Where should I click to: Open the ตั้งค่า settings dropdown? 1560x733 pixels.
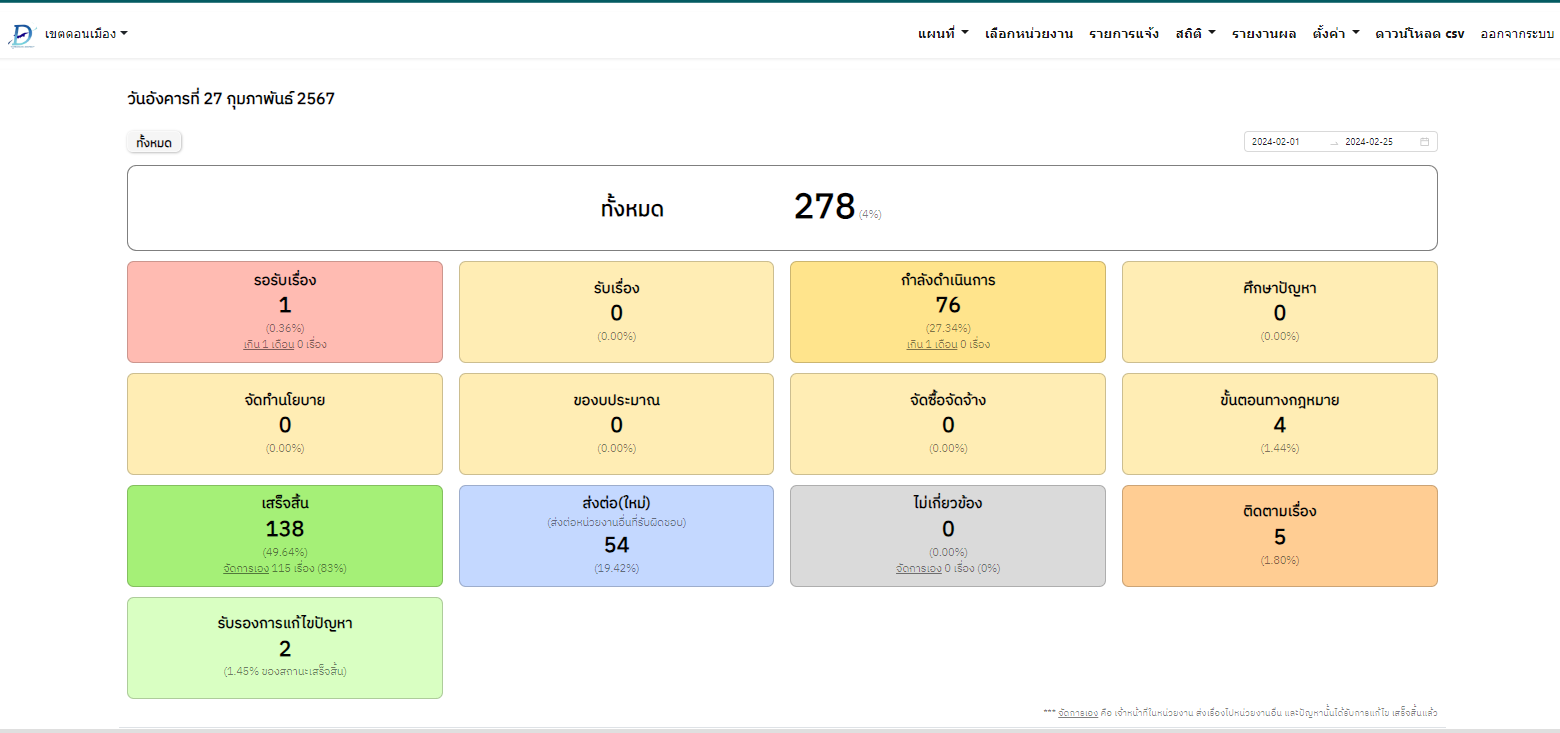(x=1335, y=34)
